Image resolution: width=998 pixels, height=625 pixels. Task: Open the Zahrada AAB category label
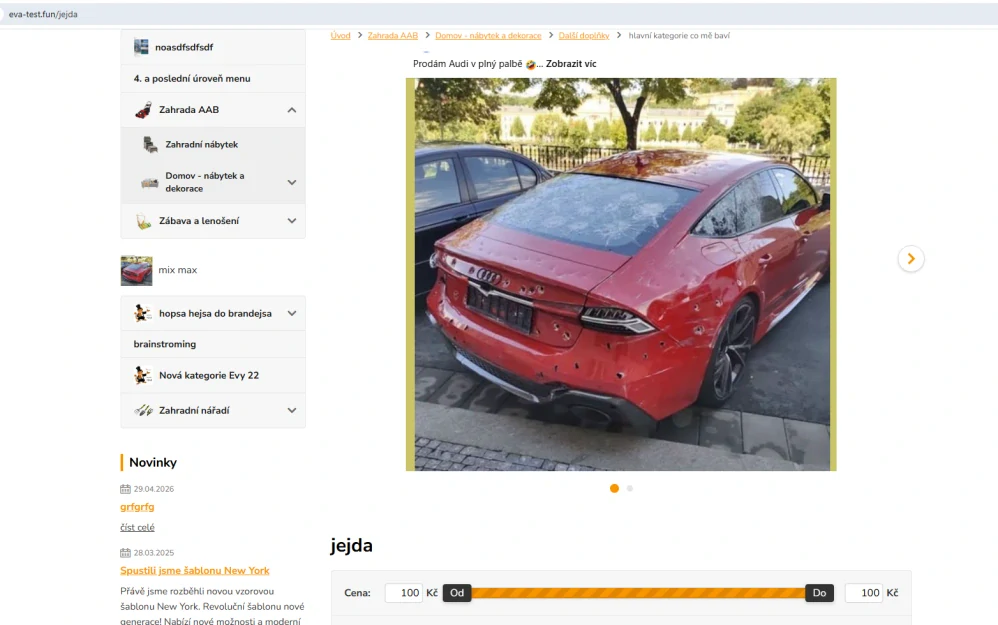point(188,109)
